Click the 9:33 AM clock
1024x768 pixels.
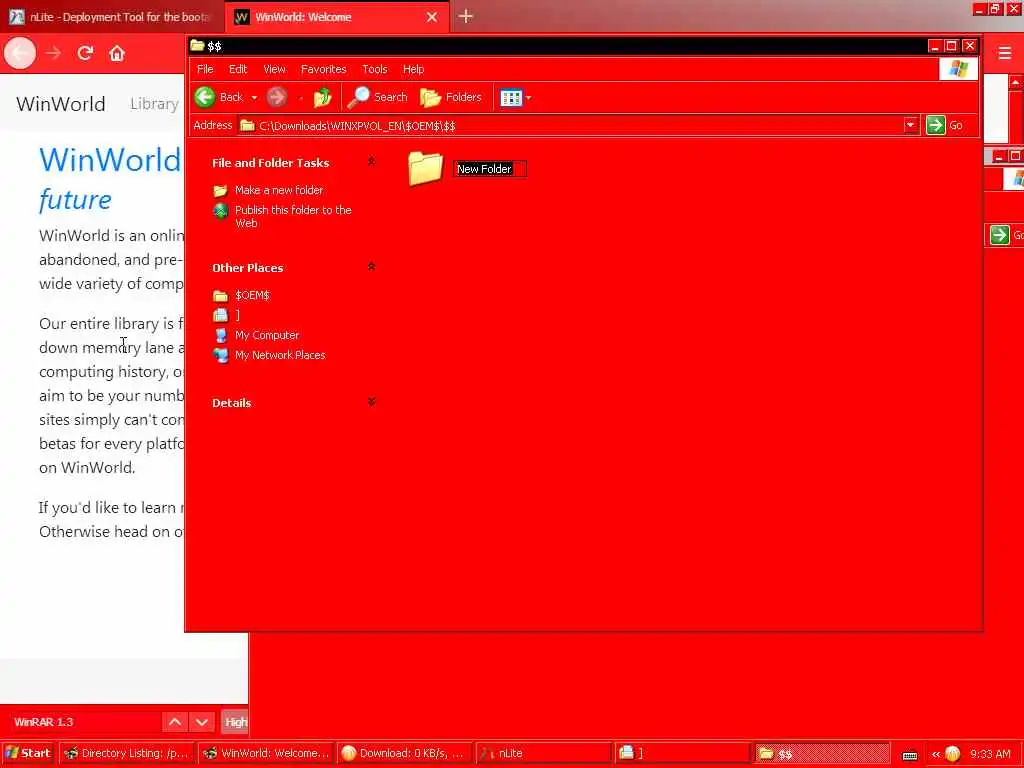pyautogui.click(x=990, y=754)
